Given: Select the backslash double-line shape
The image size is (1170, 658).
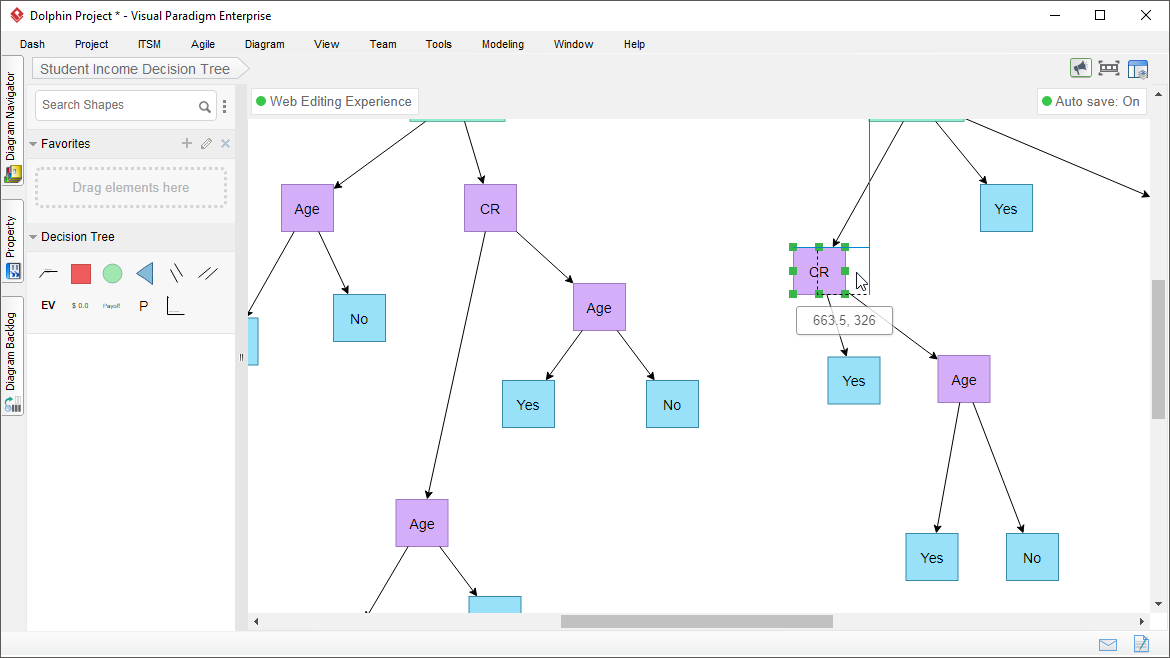Looking at the screenshot, I should [x=176, y=274].
